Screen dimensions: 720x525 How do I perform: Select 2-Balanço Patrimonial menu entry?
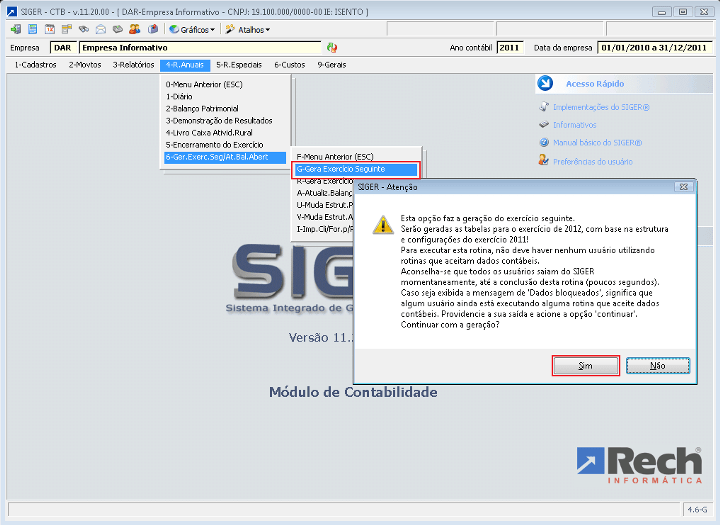225,109
